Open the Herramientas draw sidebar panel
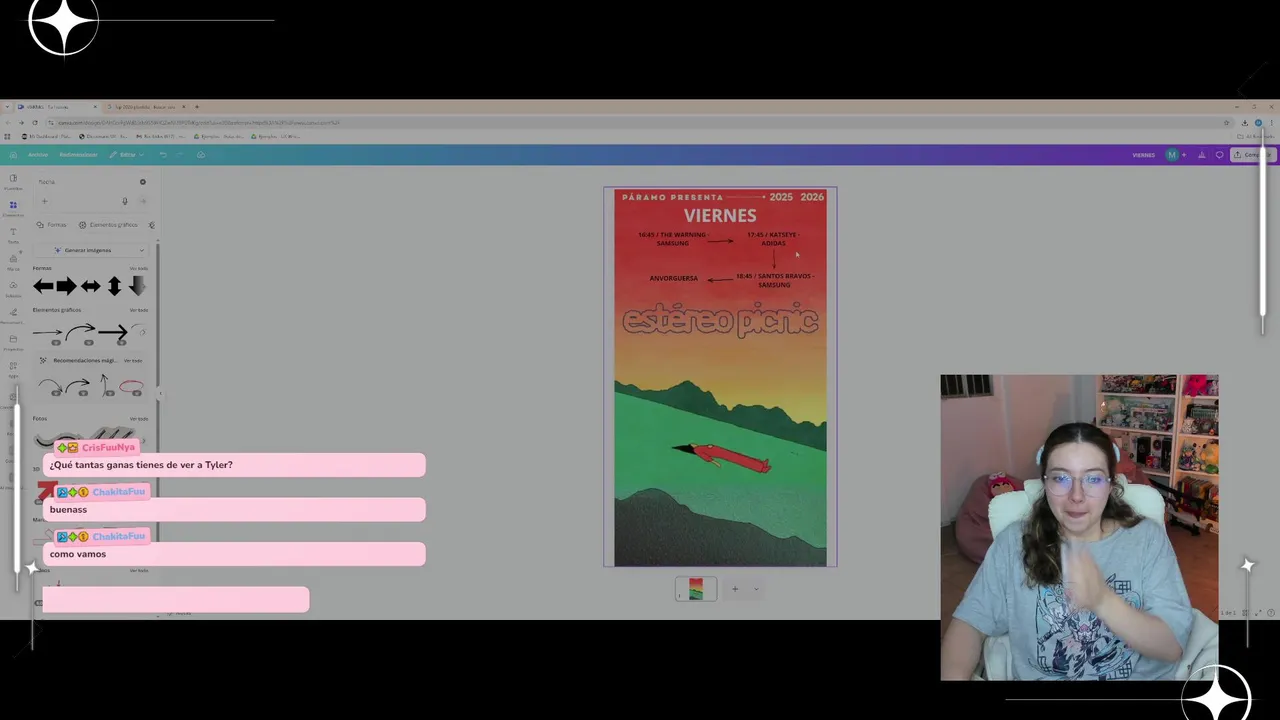The image size is (1280, 720). (x=13, y=316)
